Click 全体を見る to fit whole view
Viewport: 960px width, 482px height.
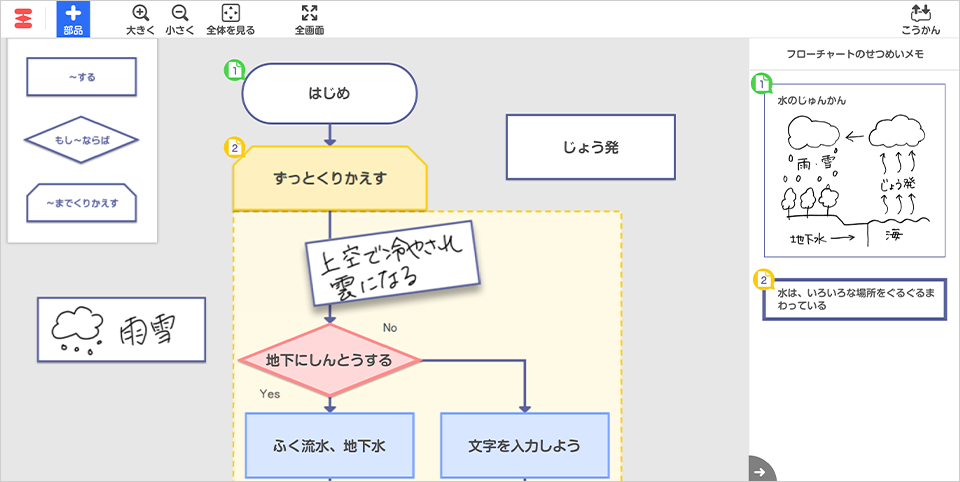tap(230, 18)
